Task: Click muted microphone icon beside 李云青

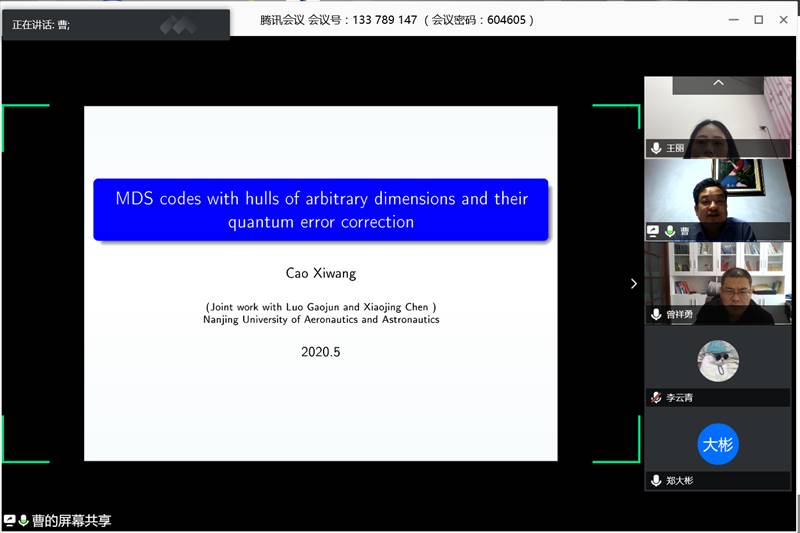Action: 656,397
